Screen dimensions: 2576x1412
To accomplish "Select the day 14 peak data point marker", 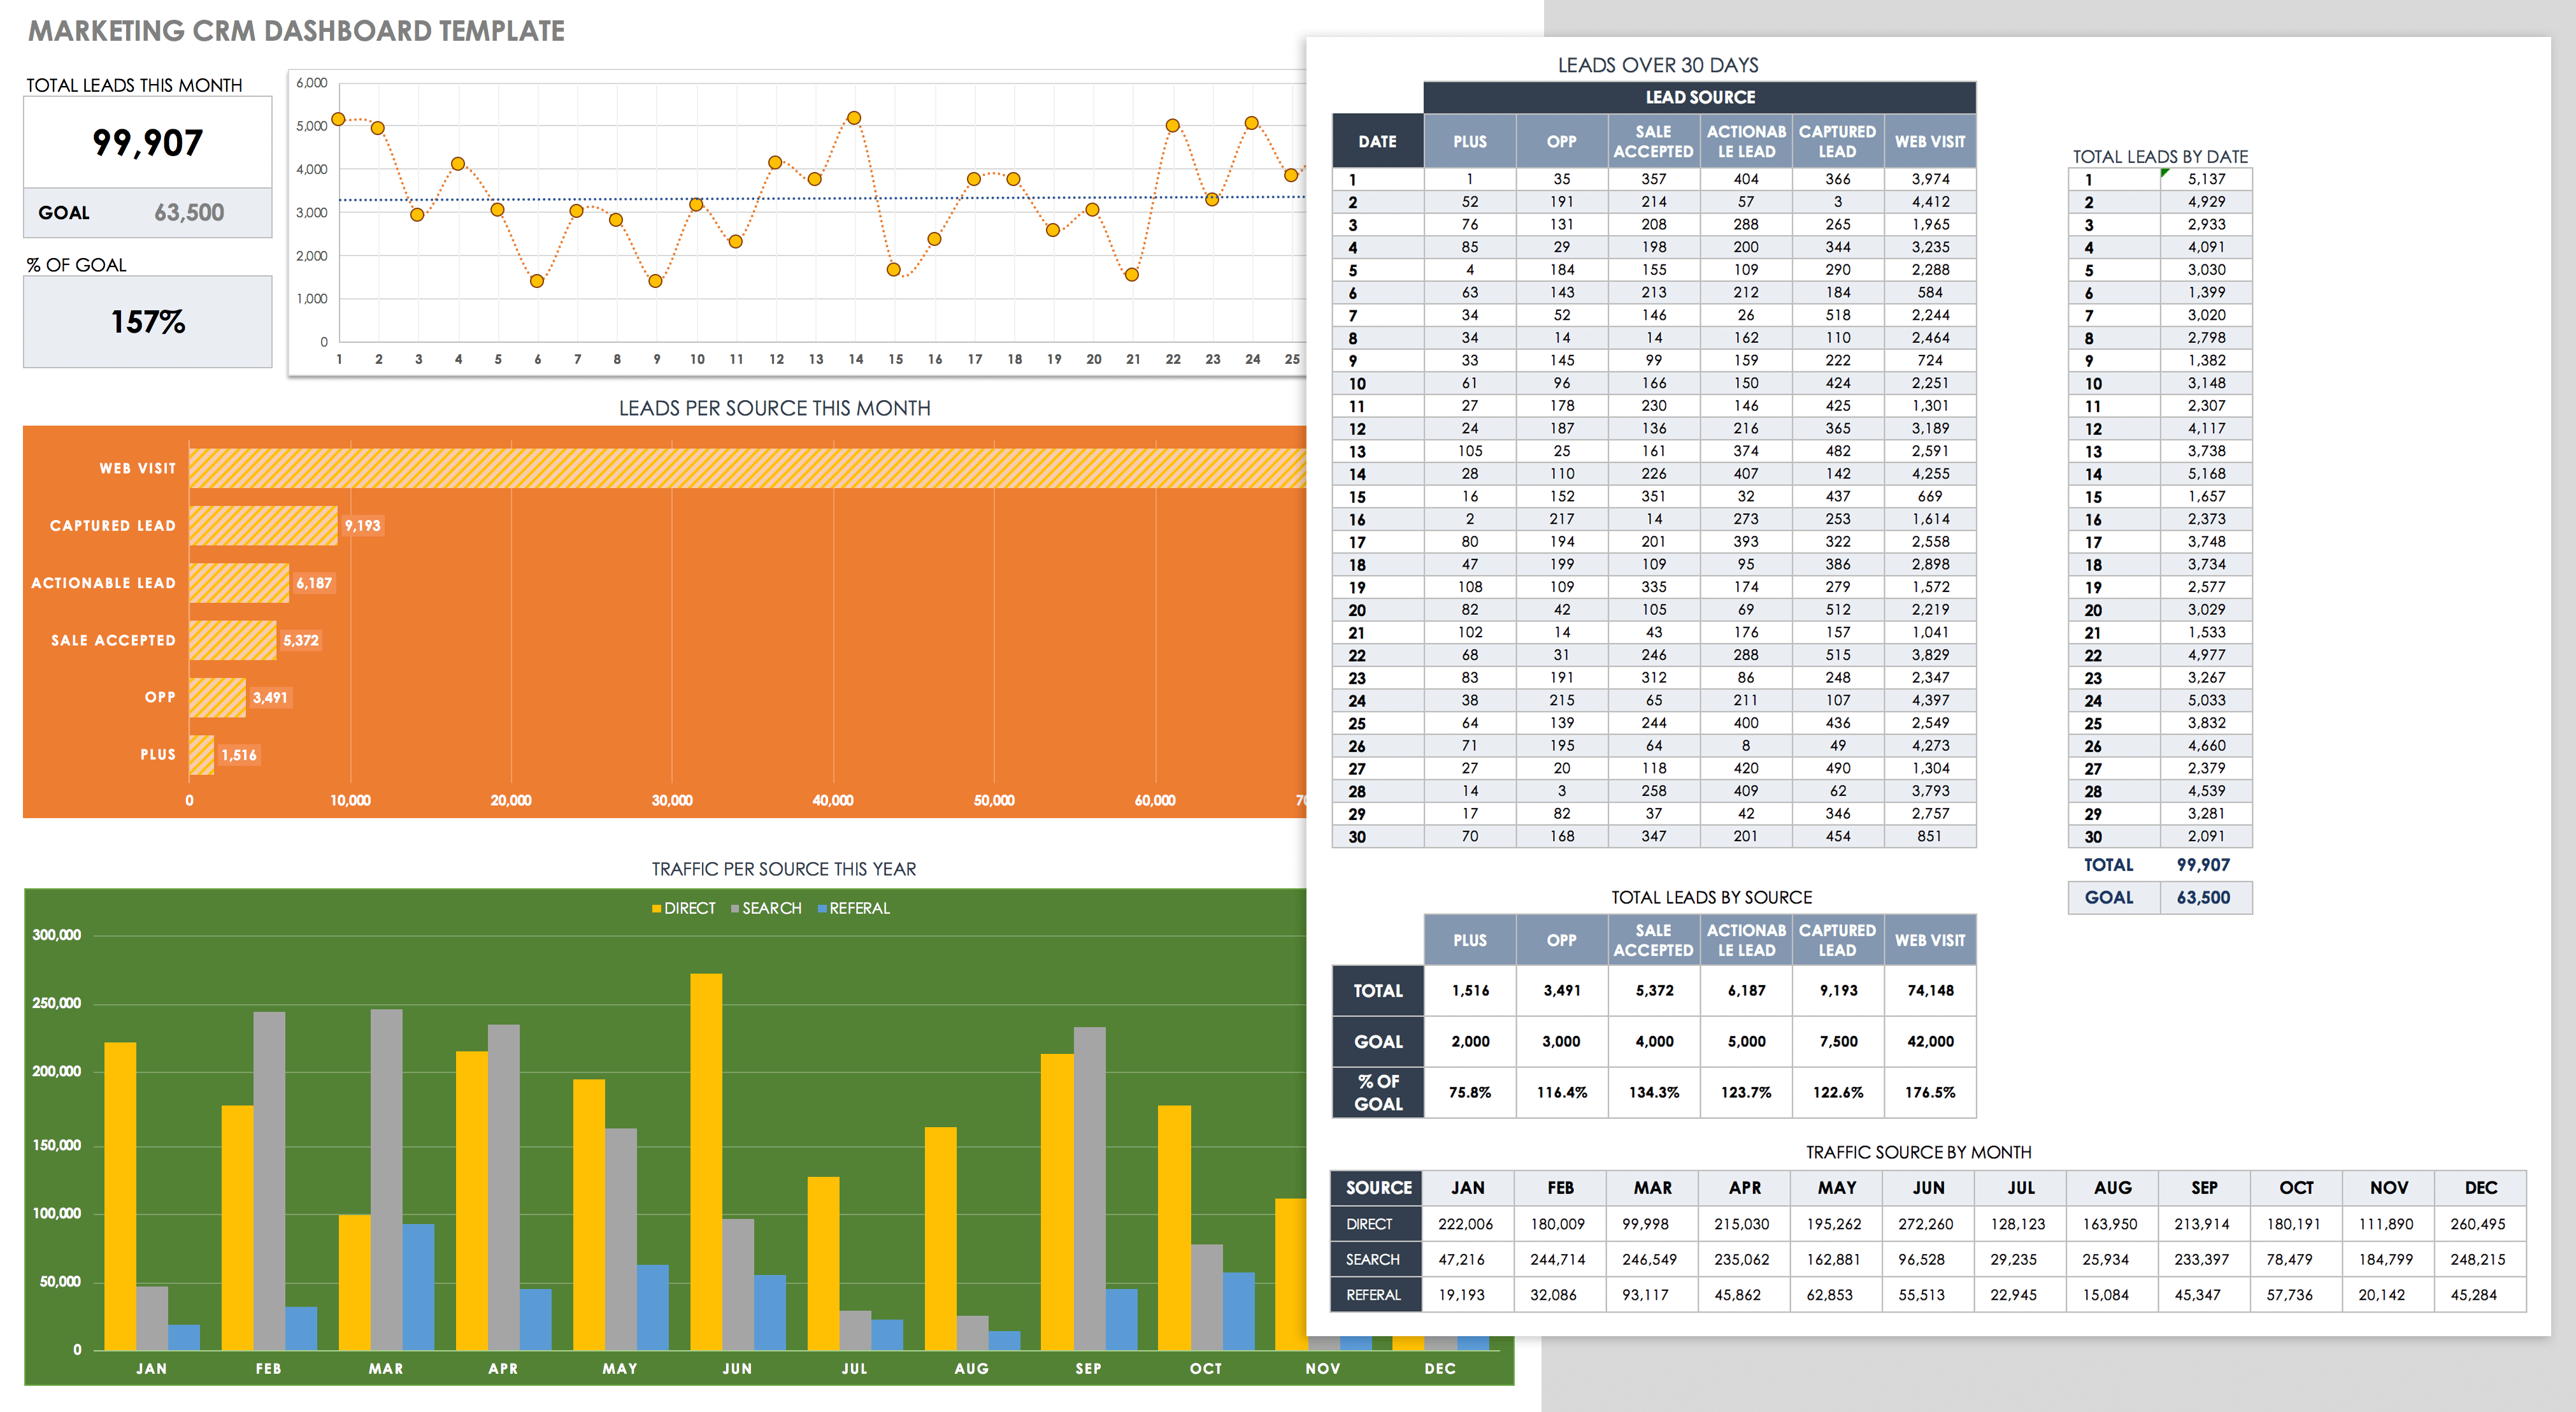I will click(854, 118).
